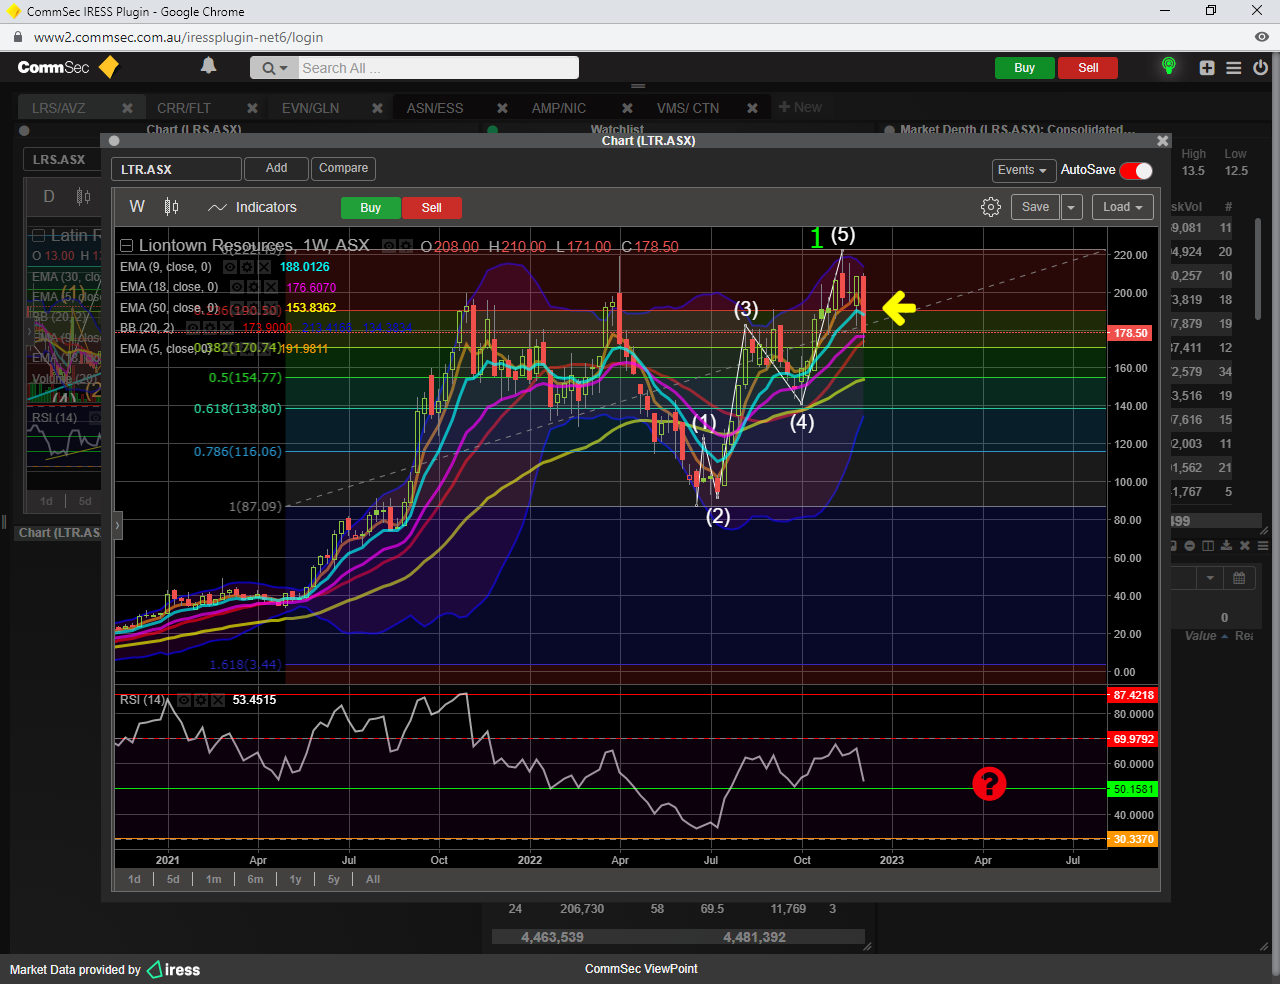Select the All time range

[x=373, y=879]
